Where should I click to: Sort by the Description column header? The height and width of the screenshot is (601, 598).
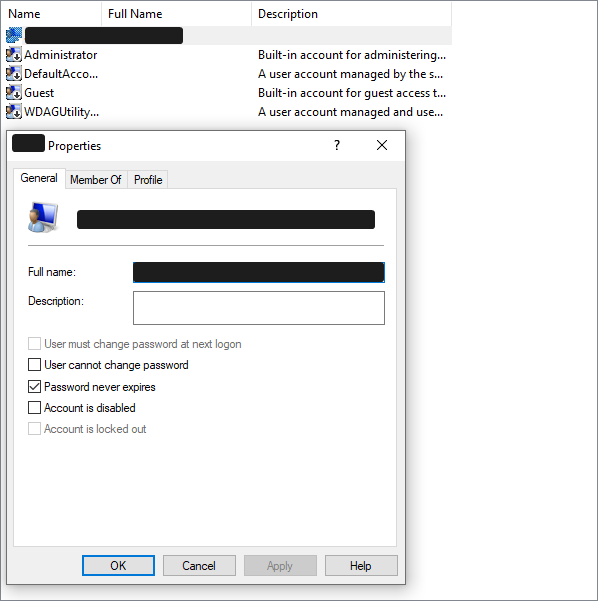click(352, 14)
